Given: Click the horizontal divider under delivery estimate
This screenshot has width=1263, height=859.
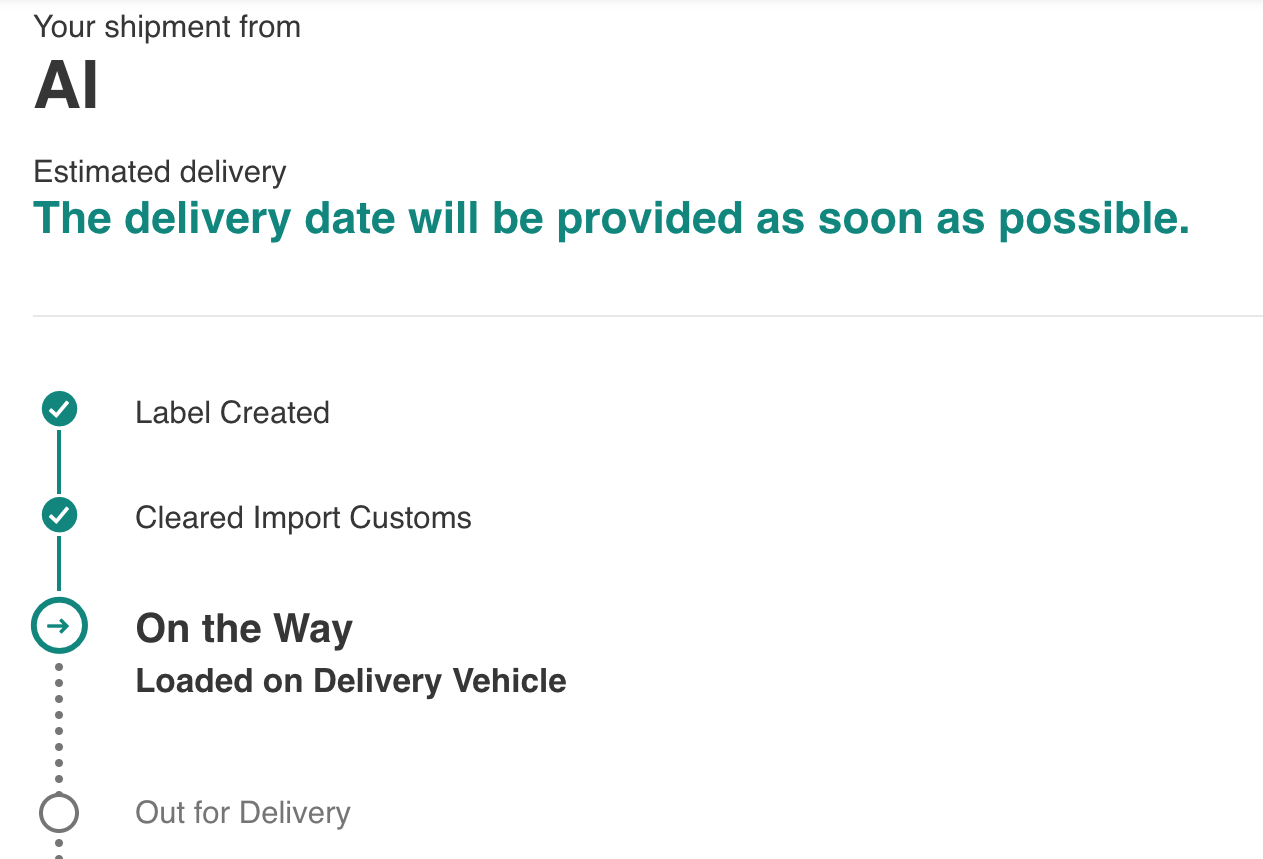Looking at the screenshot, I should 648,316.
